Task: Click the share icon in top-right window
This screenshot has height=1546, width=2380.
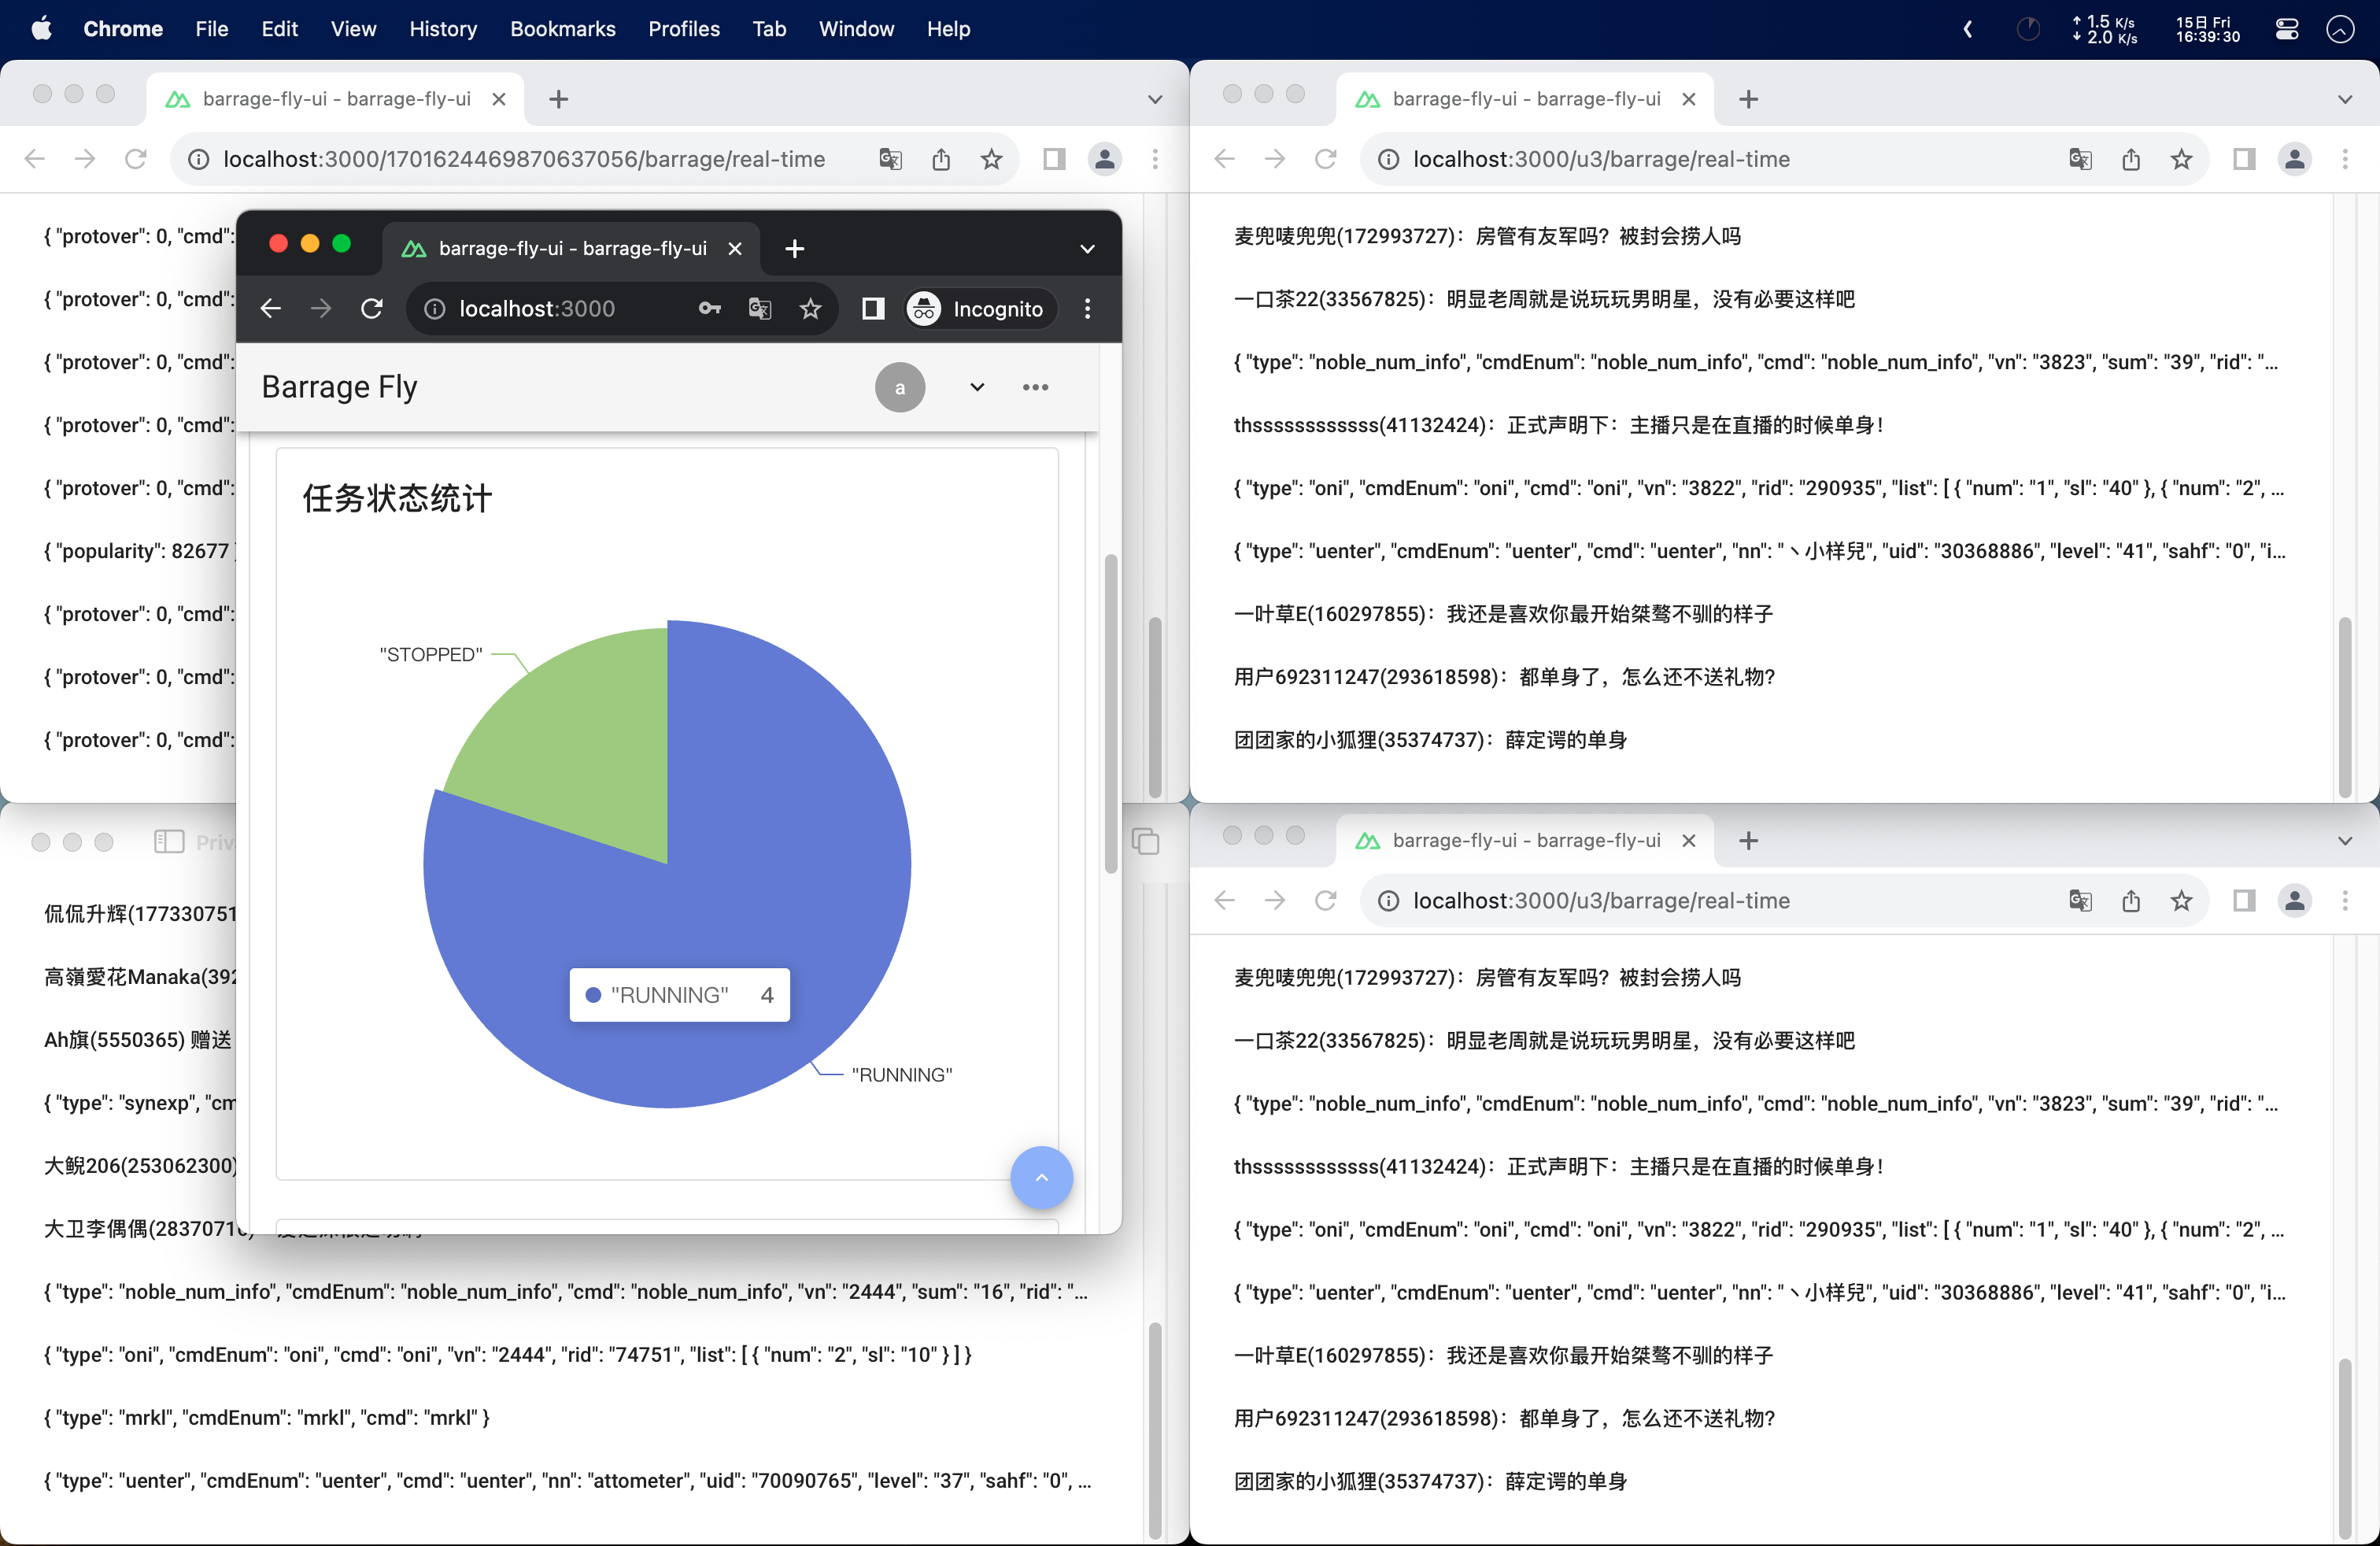Action: coord(2131,159)
